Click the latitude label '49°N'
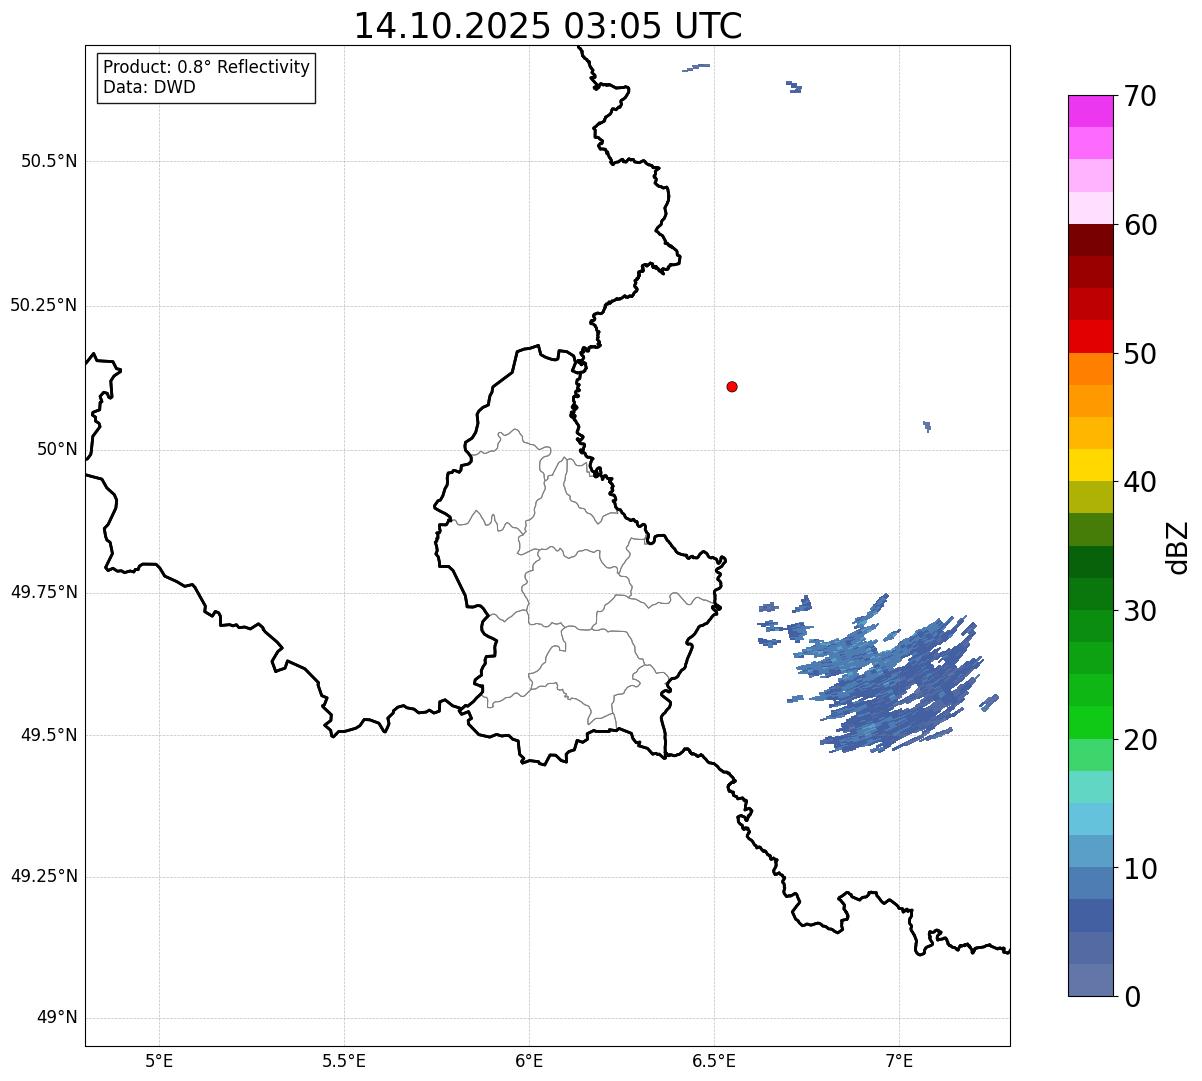The image size is (1202, 1081). pos(57,1018)
